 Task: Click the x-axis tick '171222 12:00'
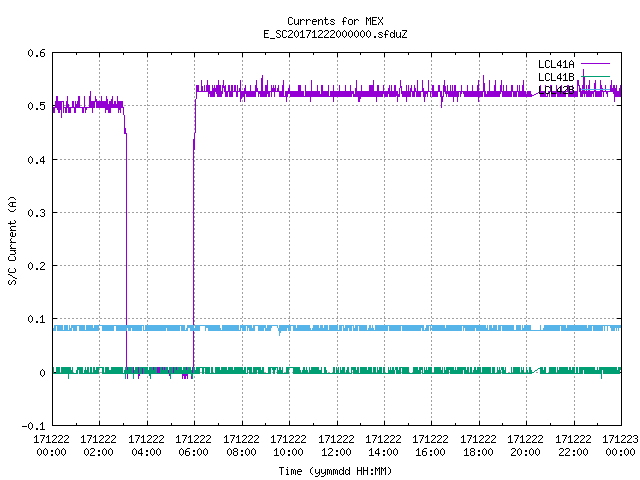[336, 445]
